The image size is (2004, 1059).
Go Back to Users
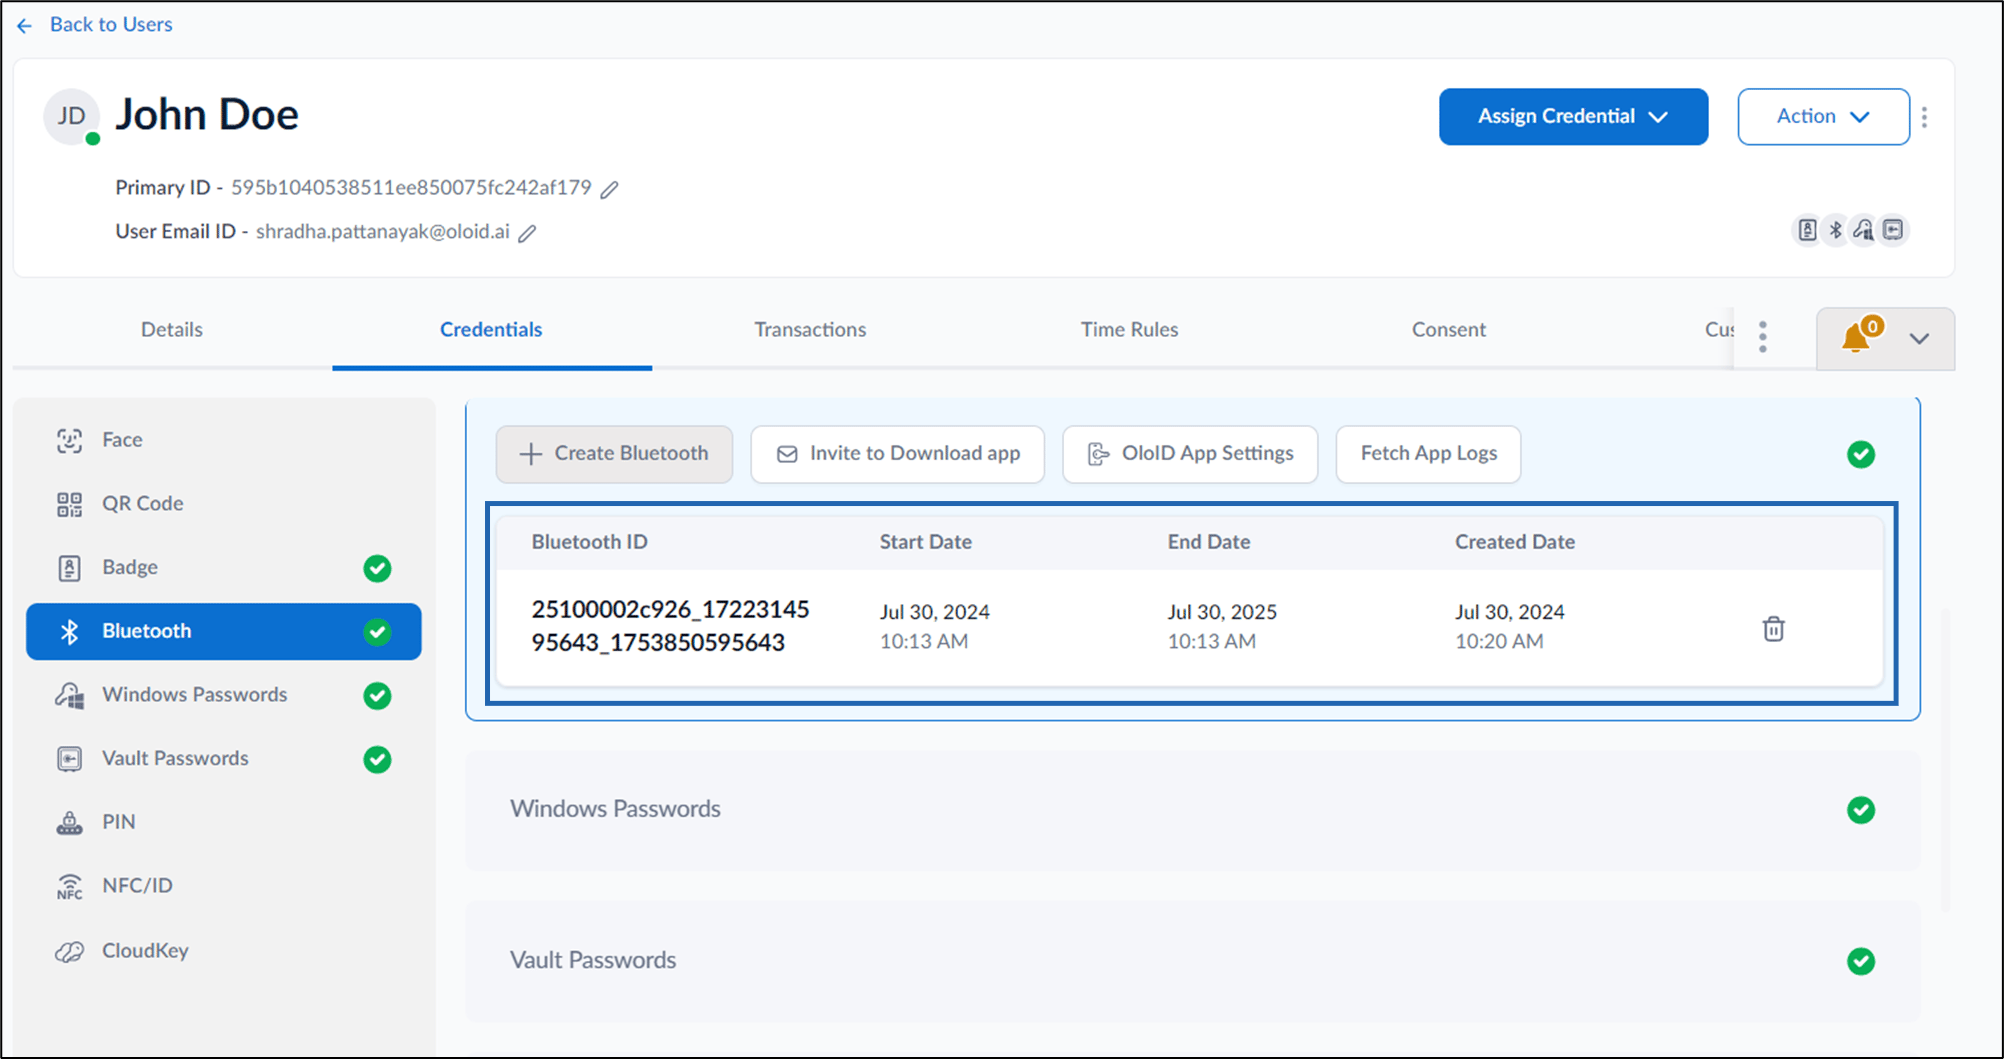pos(111,25)
